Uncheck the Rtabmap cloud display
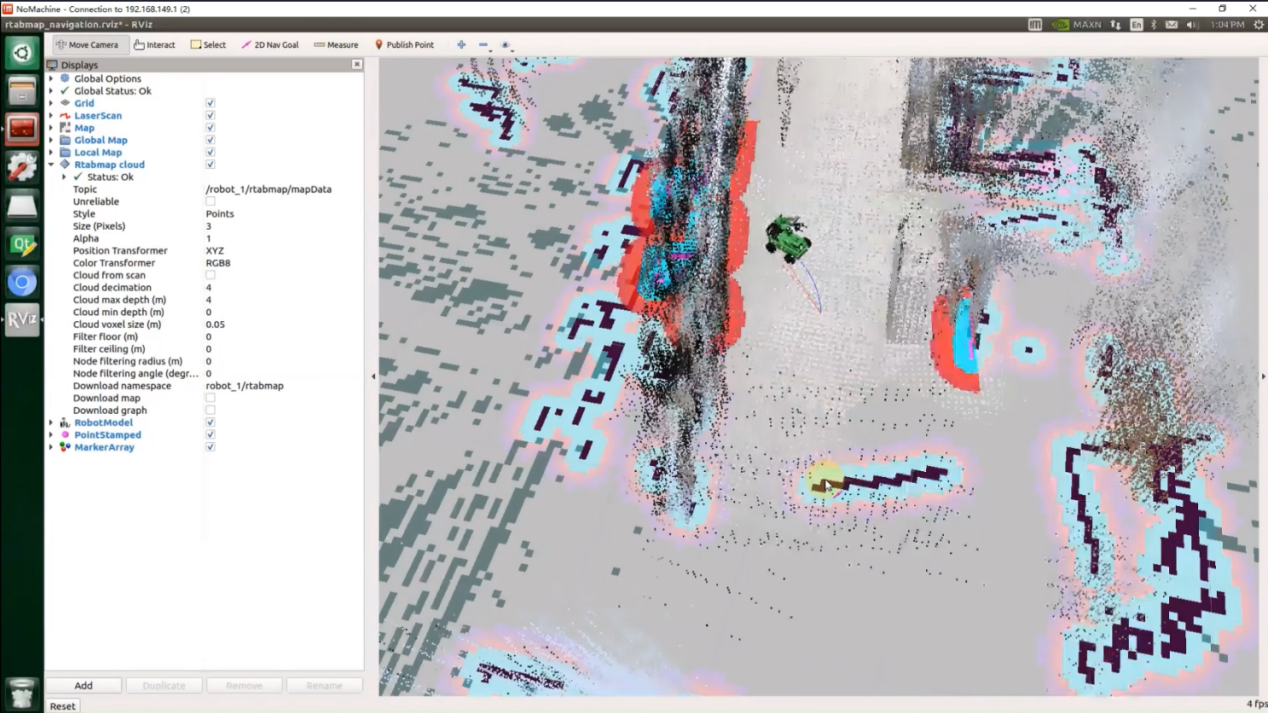The height and width of the screenshot is (713, 1268). [x=210, y=164]
